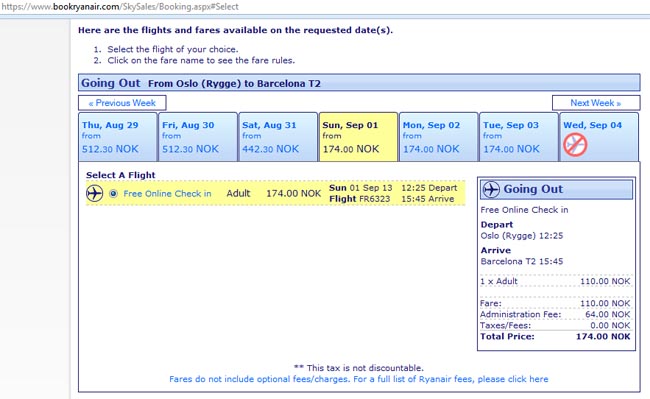Go to Previous Week
Screen dimensions: 650x399
coord(122,103)
